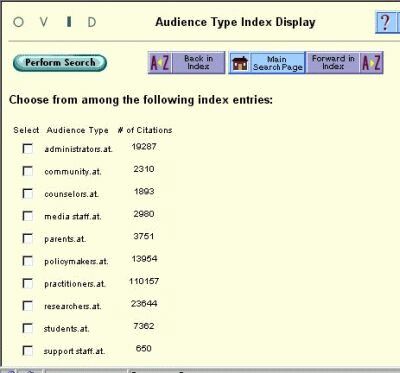400x373 pixels.
Task: Tick the practitioners.at. checkbox
Action: 28,283
